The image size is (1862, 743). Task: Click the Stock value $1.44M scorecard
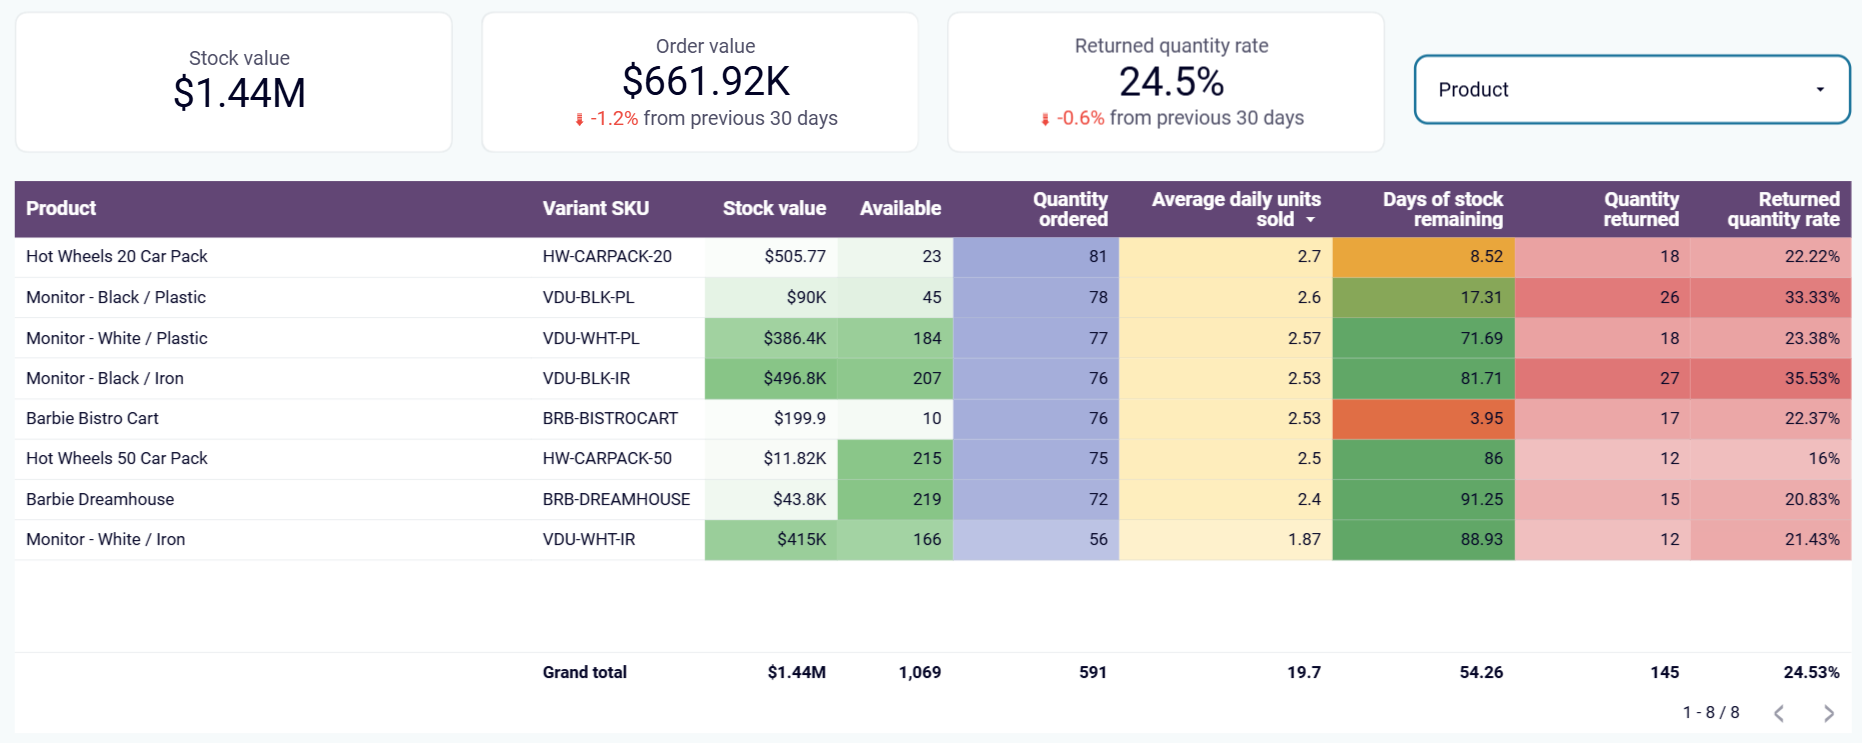click(x=234, y=82)
